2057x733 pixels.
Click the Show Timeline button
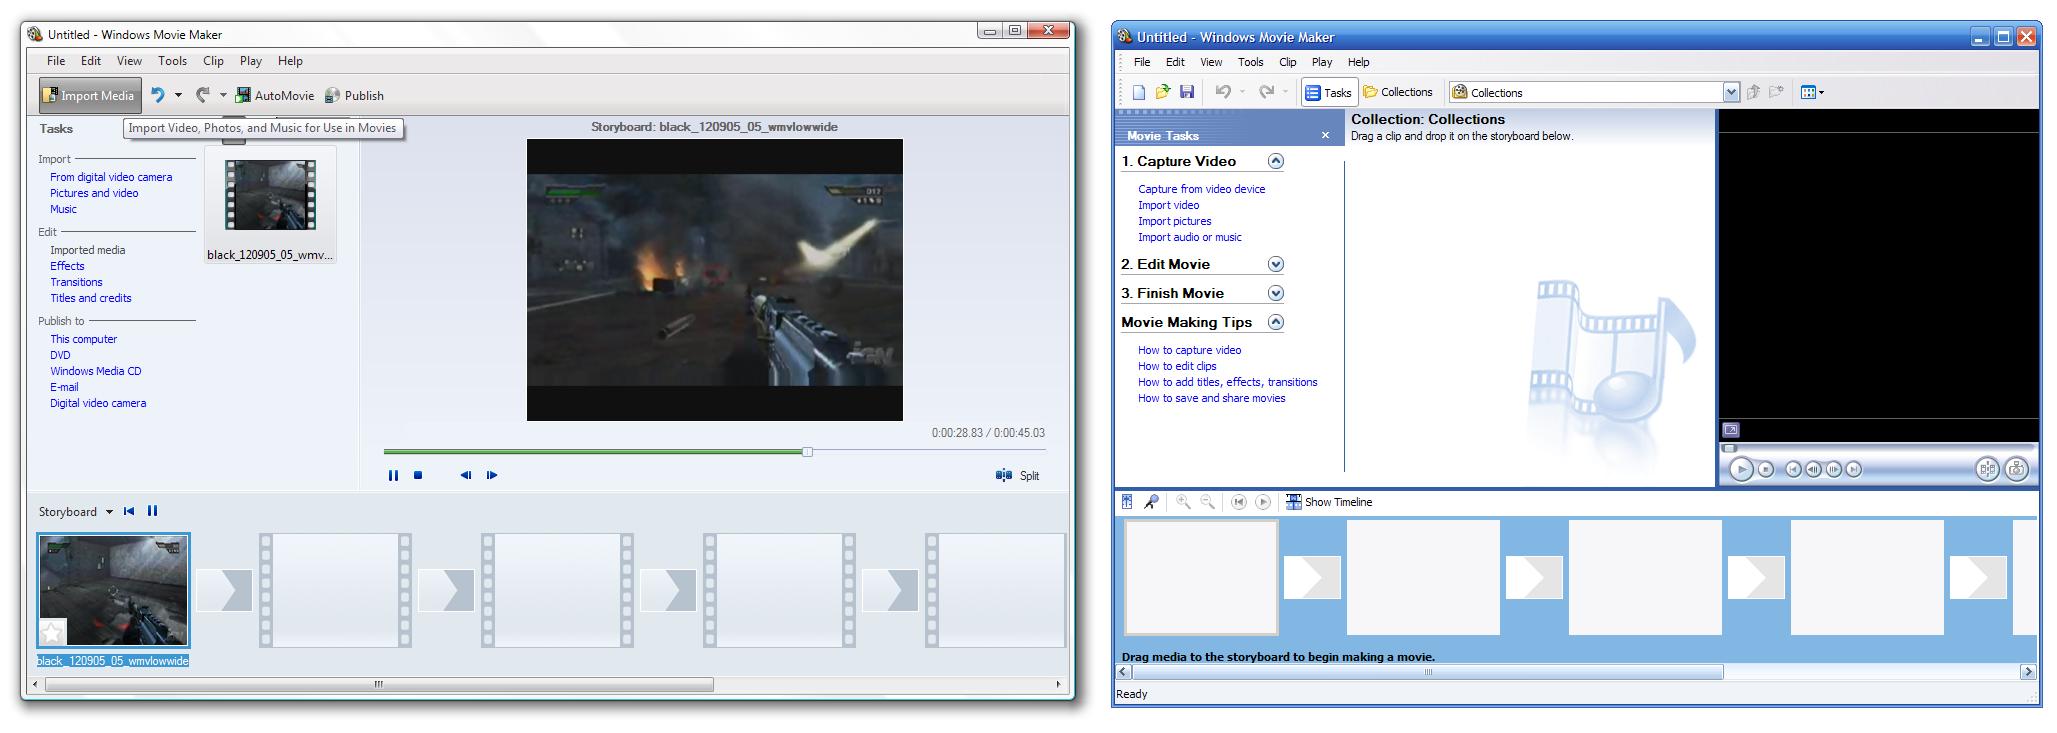pyautogui.click(x=1329, y=502)
